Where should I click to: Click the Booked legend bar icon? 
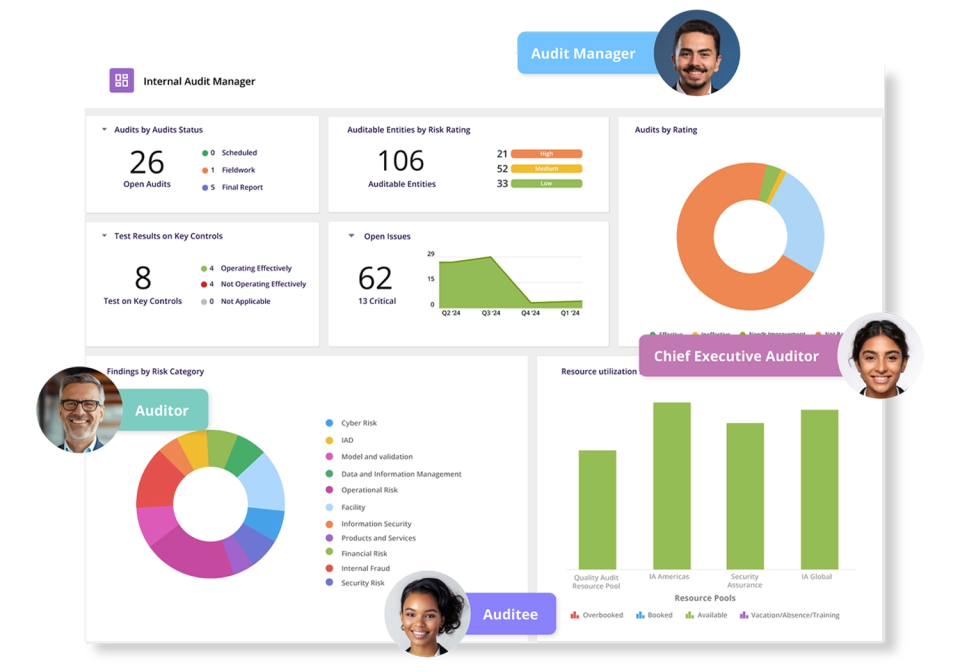coord(640,615)
